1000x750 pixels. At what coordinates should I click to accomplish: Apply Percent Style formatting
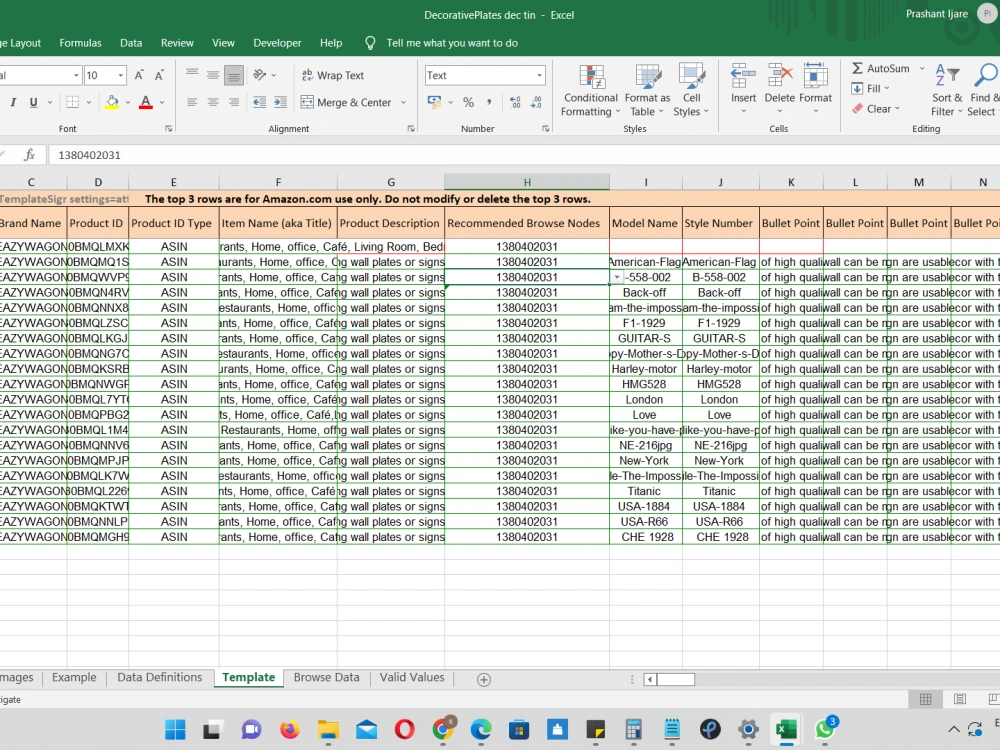(469, 102)
